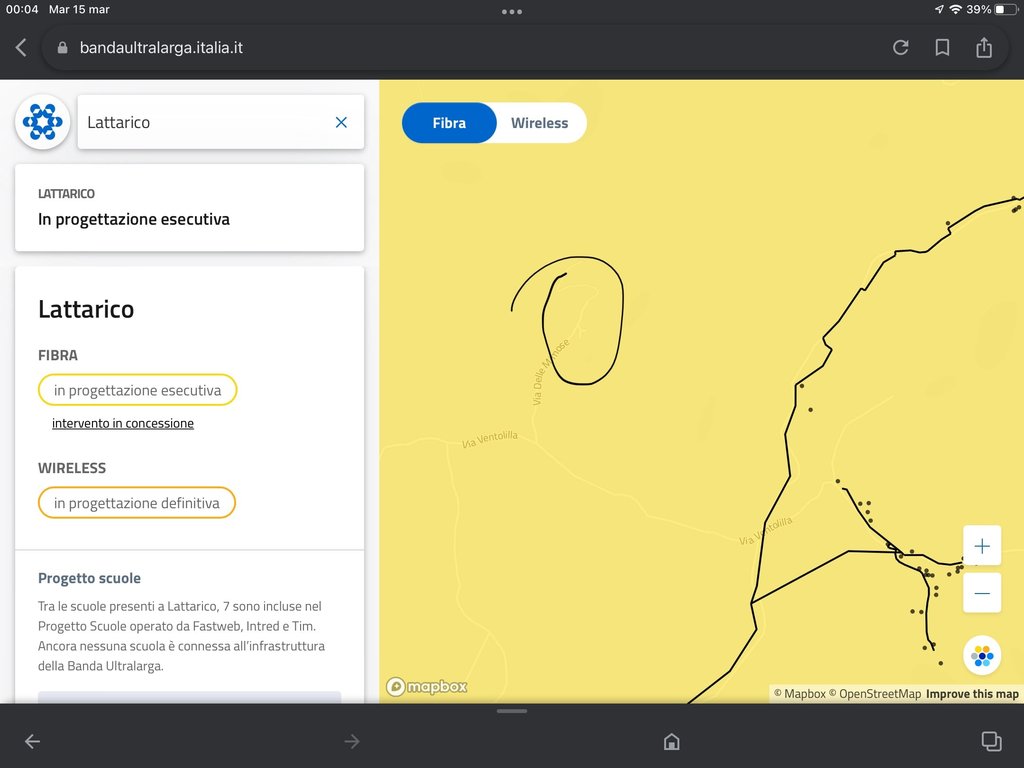
Task: Select the Fibra map layer
Action: (x=449, y=123)
